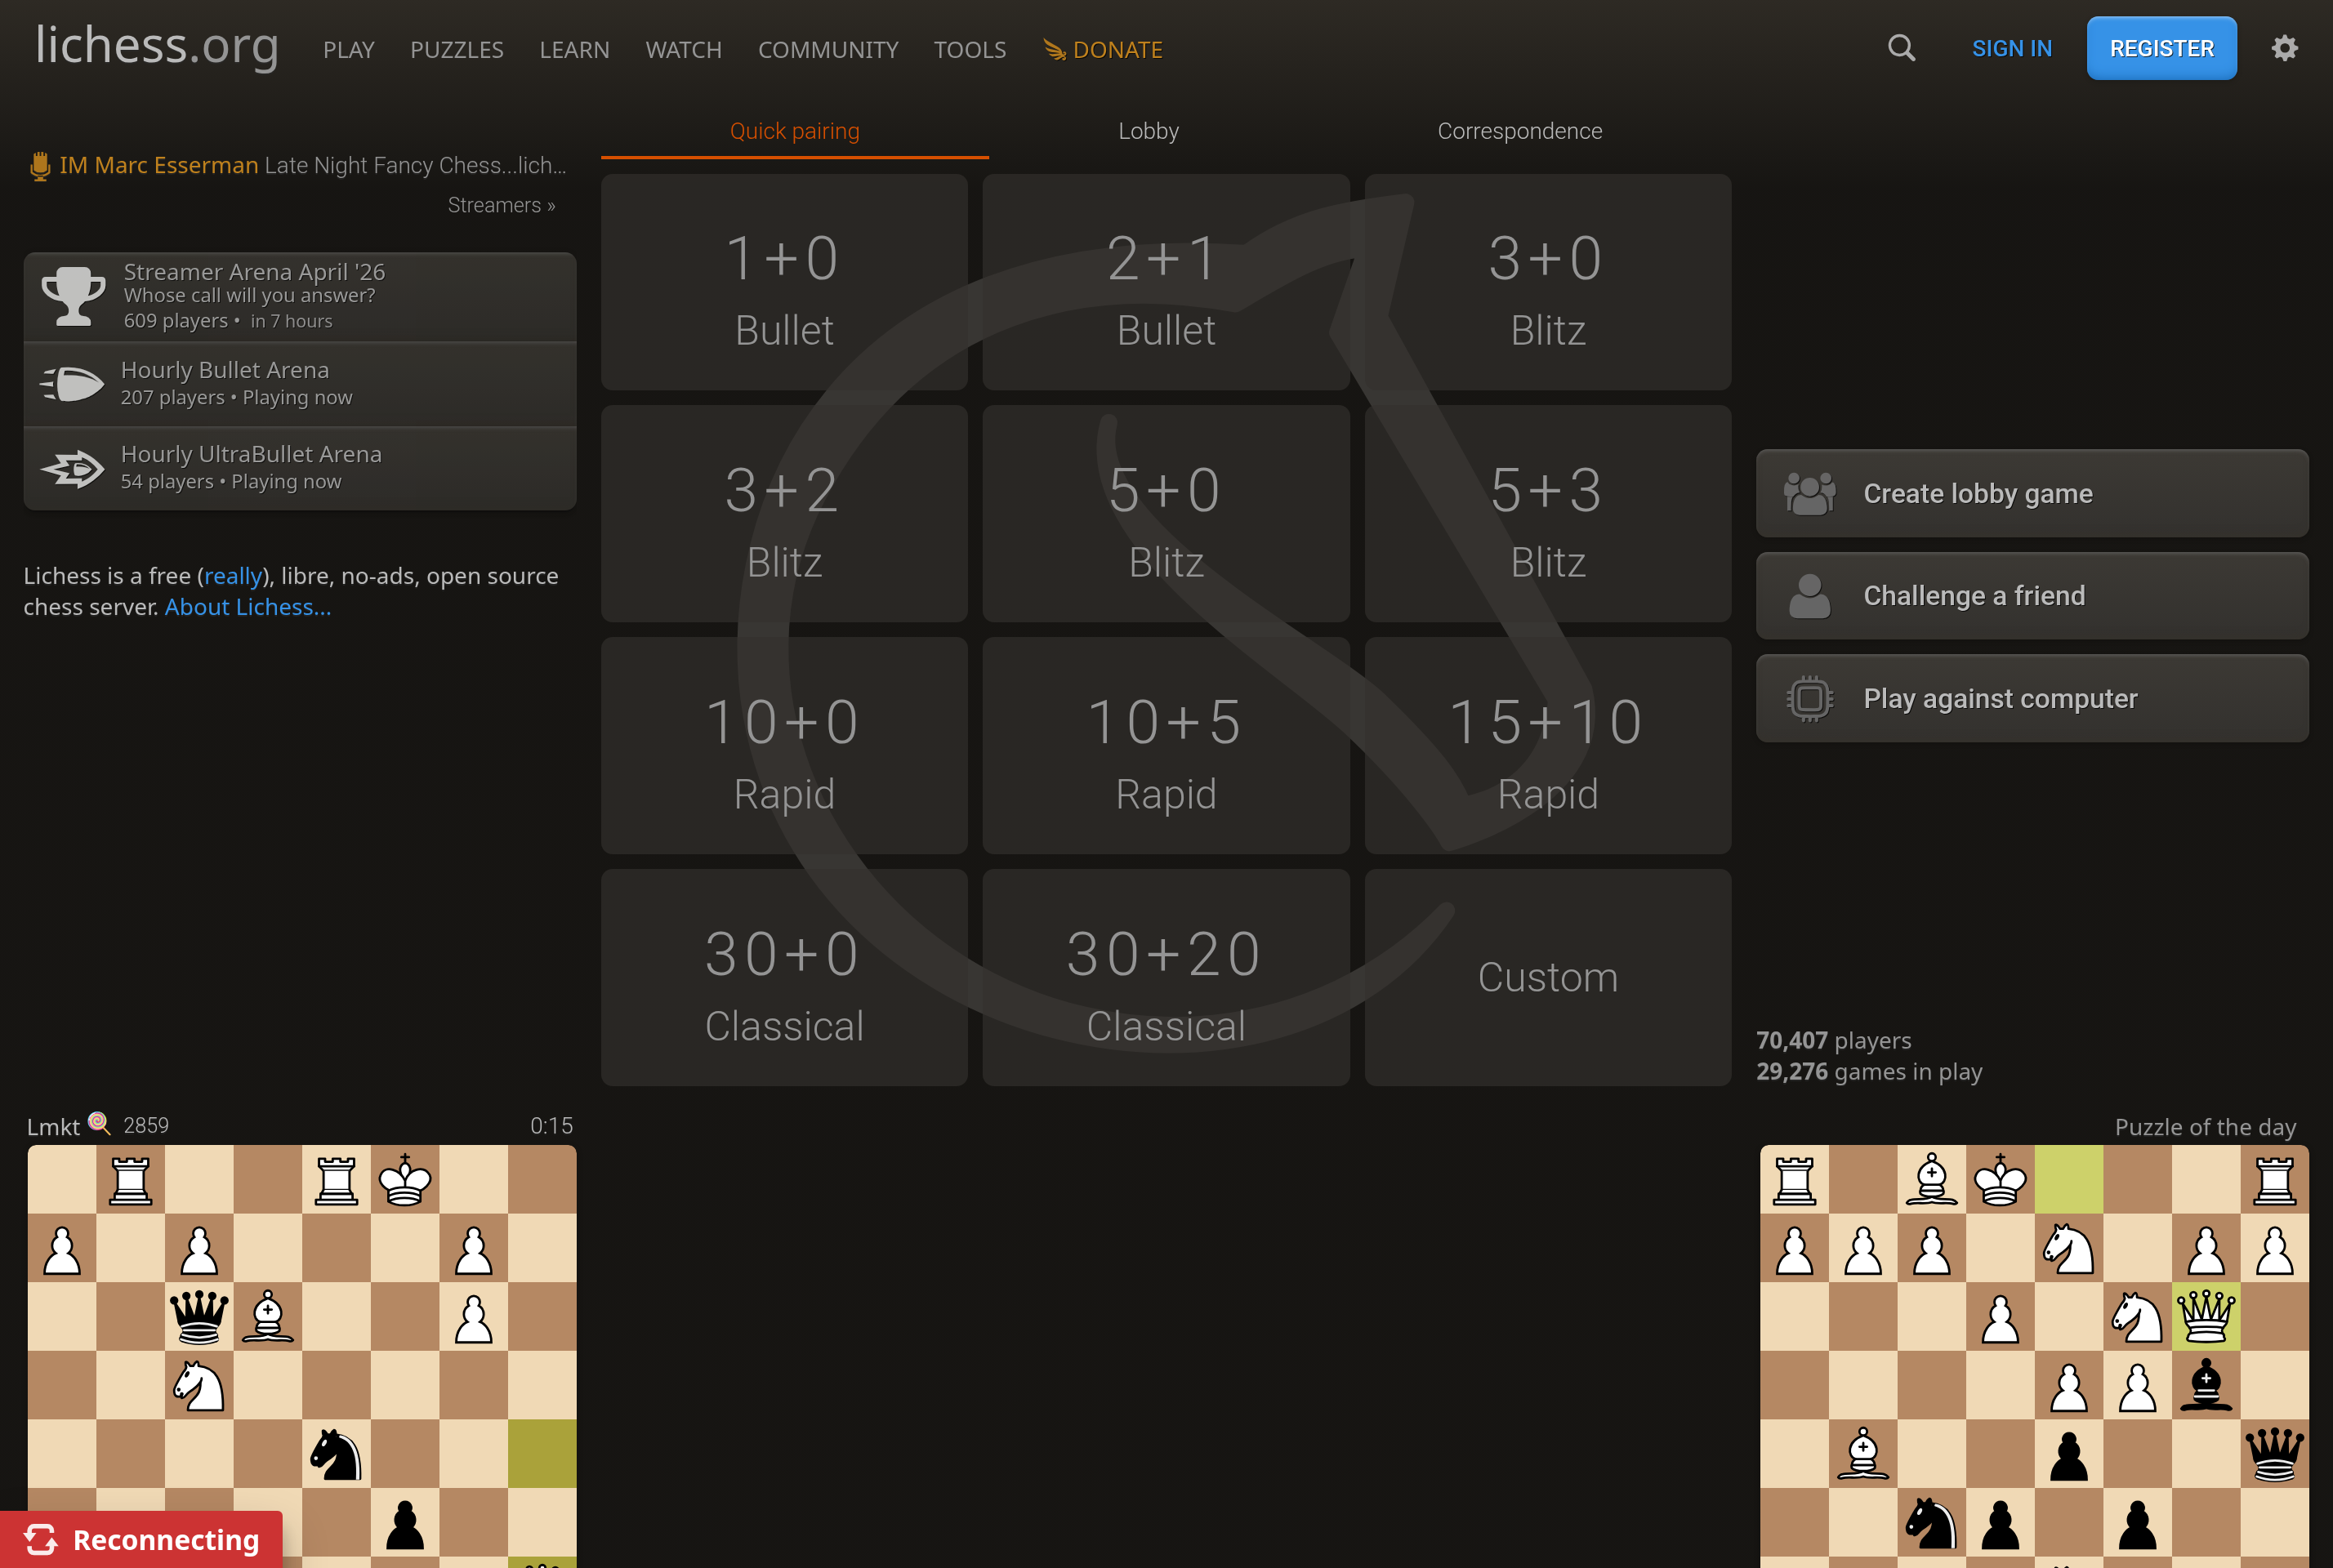Click the REGISTER button
This screenshot has width=2333, height=1568.
coord(2161,47)
